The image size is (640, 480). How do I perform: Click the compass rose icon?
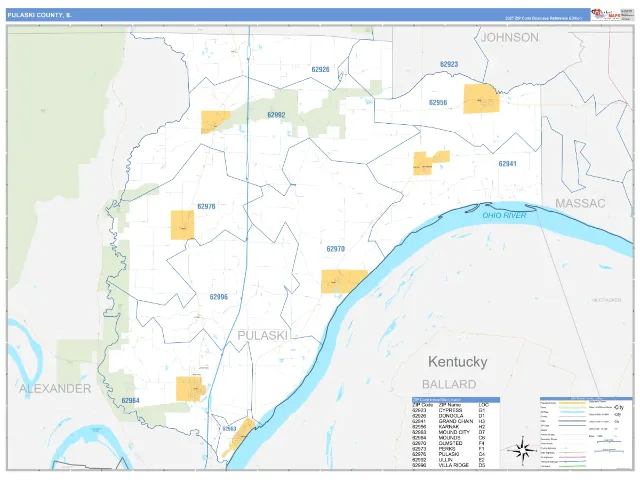[524, 449]
